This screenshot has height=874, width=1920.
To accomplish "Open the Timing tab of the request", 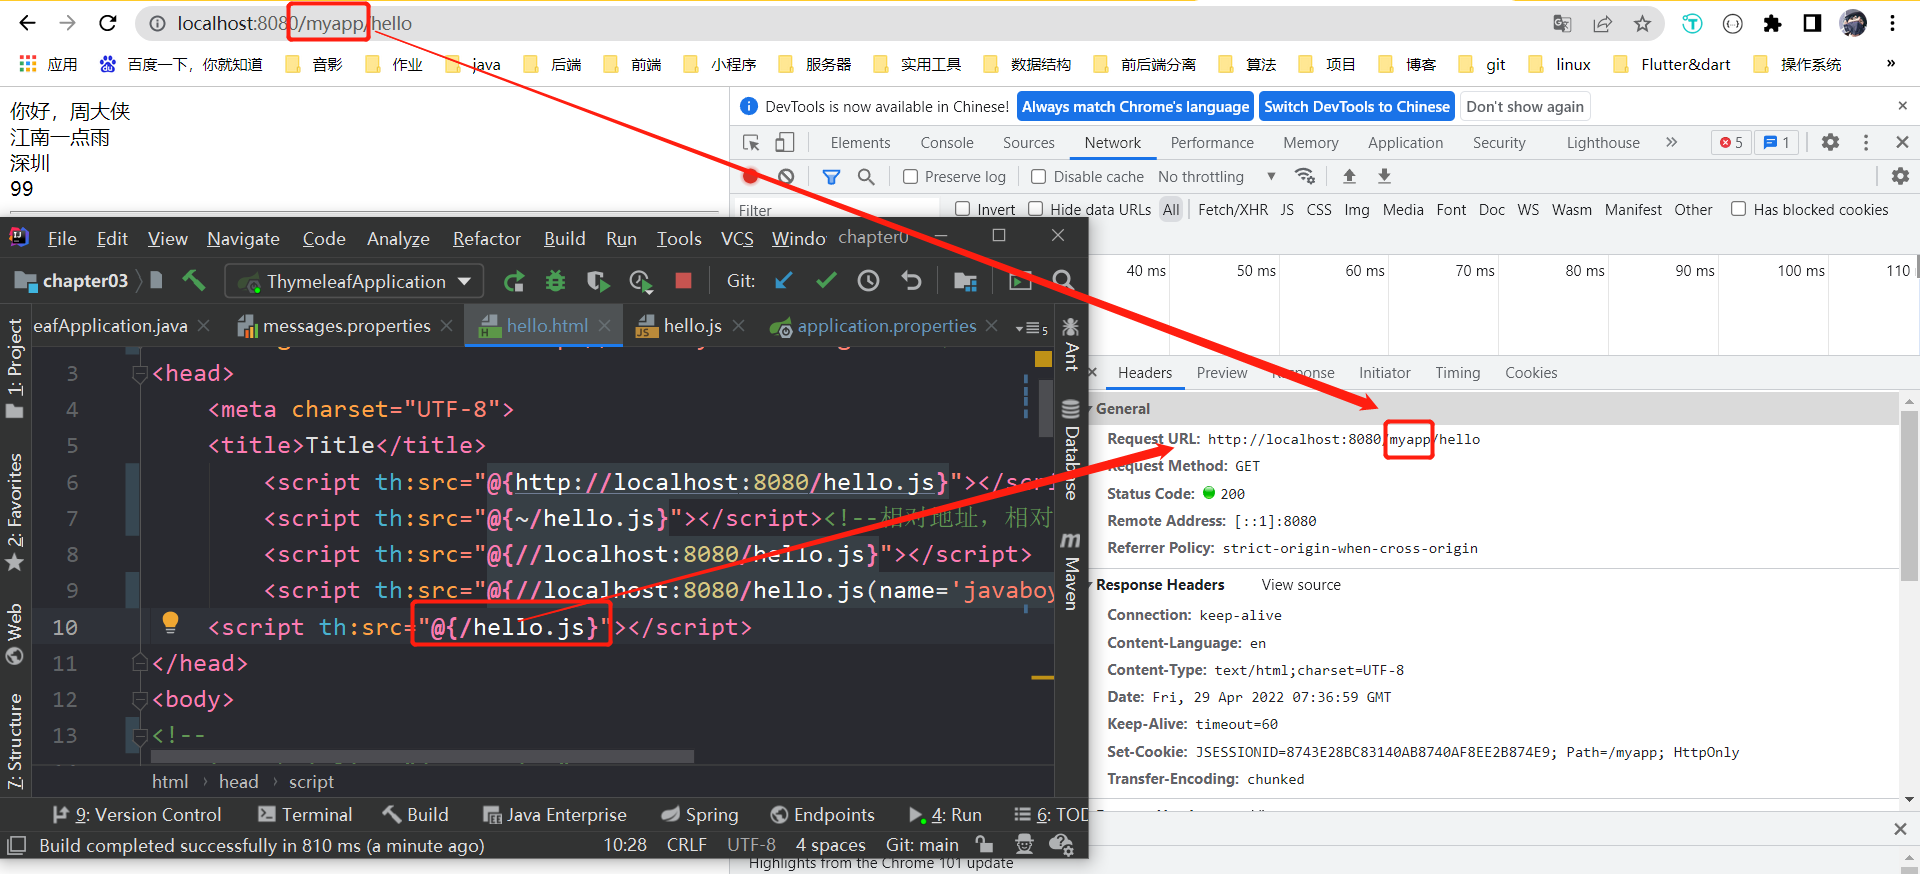I will (x=1458, y=373).
